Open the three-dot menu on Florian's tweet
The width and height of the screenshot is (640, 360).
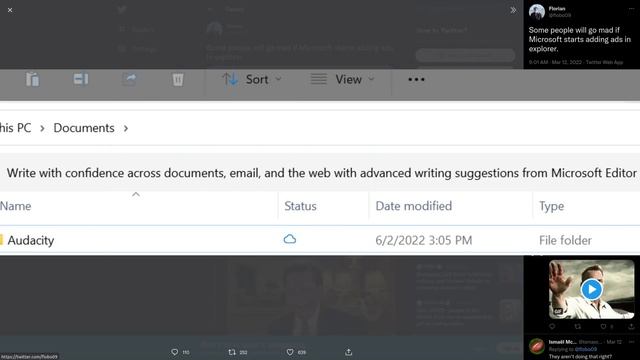coord(631,9)
